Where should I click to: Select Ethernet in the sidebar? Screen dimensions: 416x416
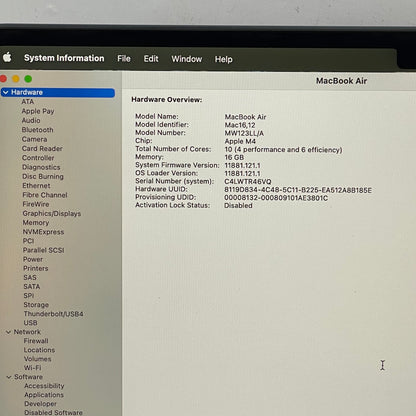click(36, 186)
